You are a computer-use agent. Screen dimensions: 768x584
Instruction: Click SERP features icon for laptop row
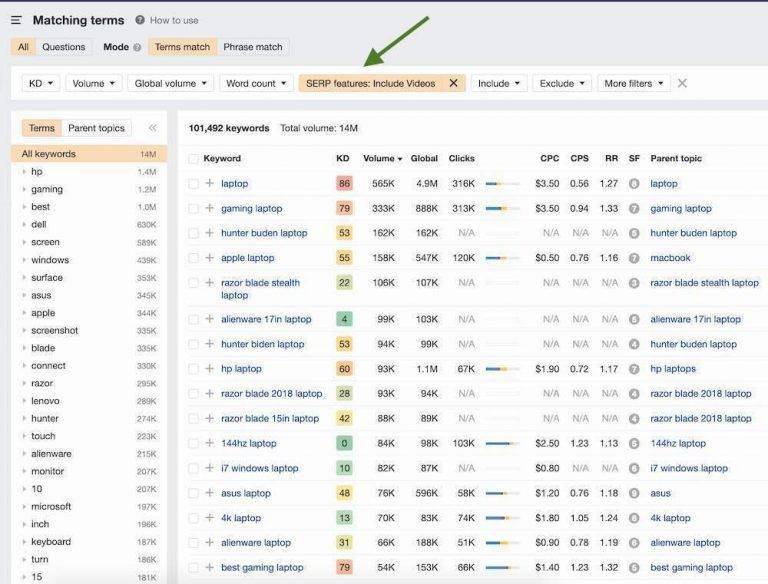[634, 184]
